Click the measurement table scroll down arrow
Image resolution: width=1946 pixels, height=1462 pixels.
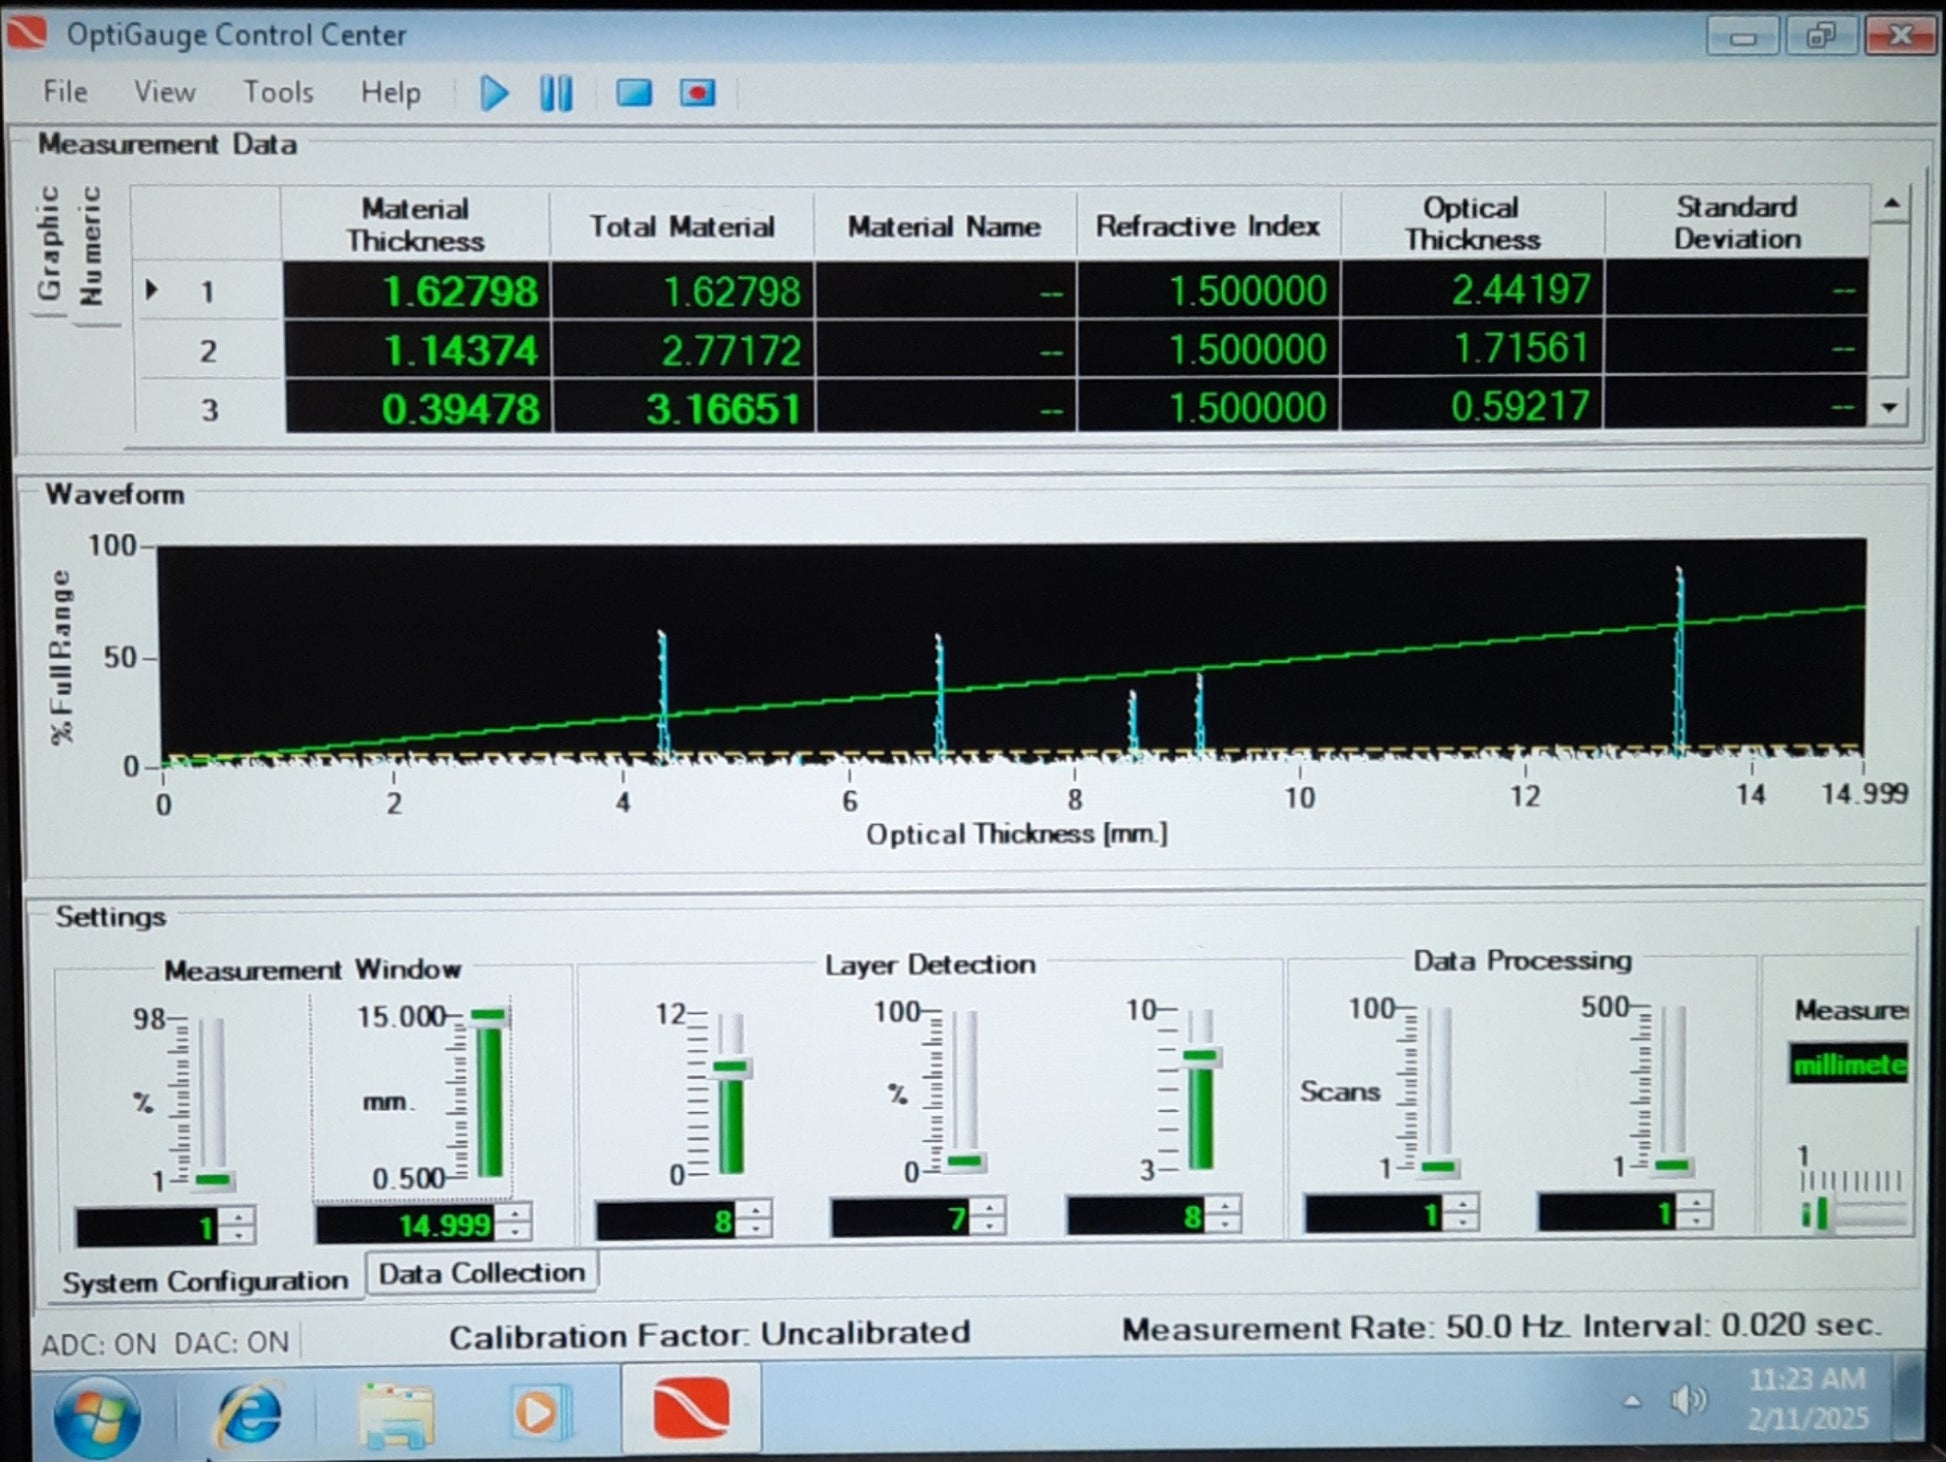point(1889,407)
